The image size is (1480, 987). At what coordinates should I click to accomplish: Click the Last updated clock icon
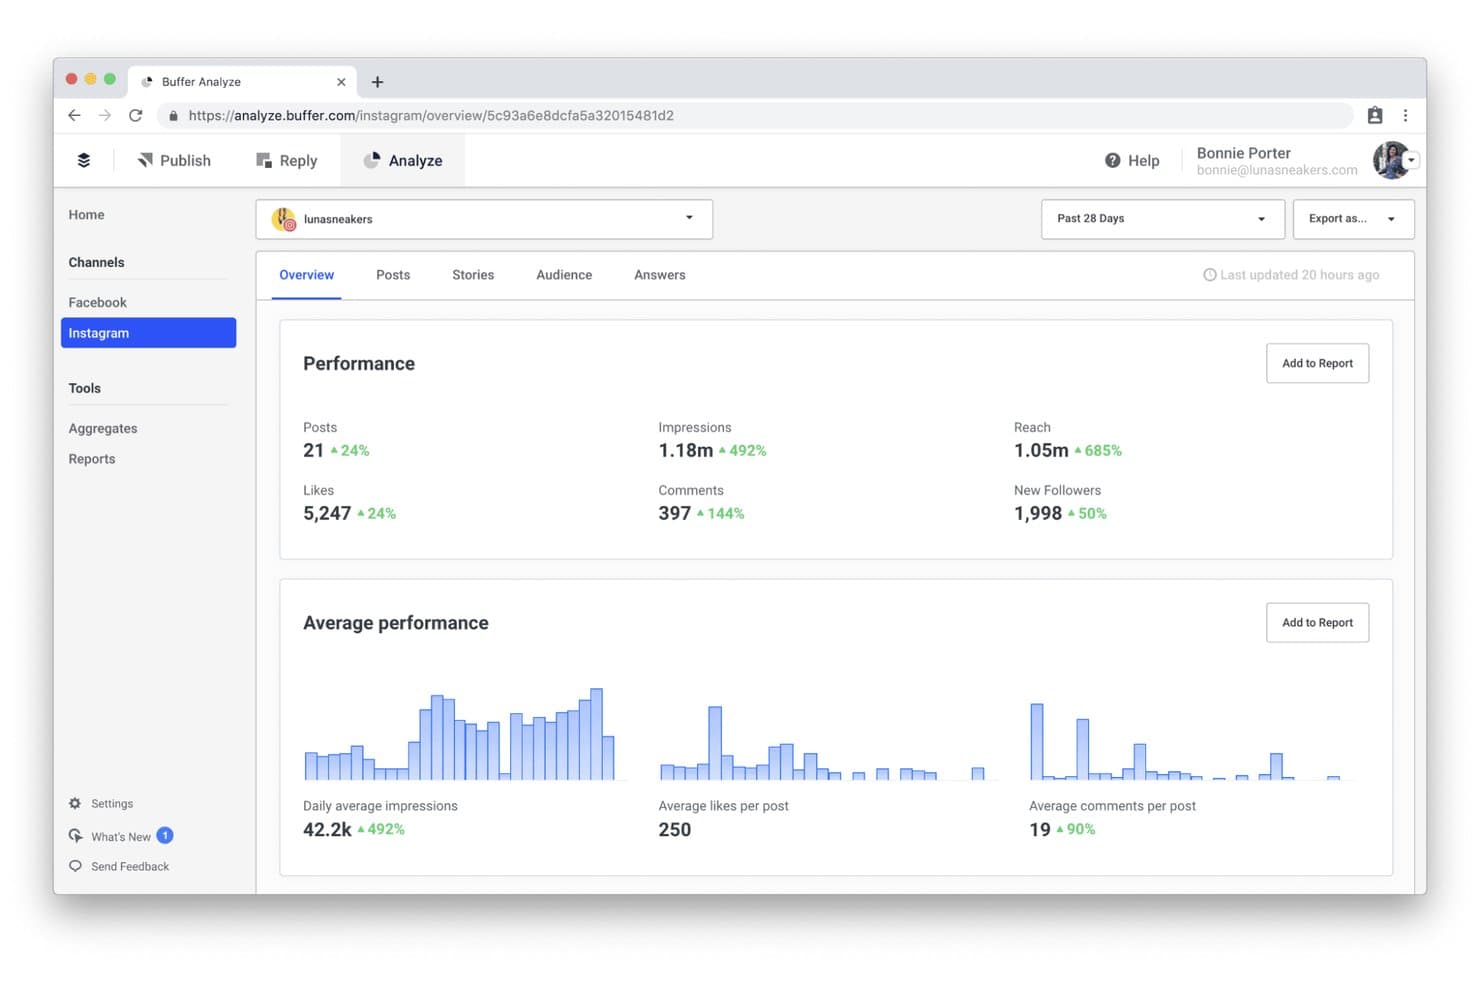coord(1209,275)
